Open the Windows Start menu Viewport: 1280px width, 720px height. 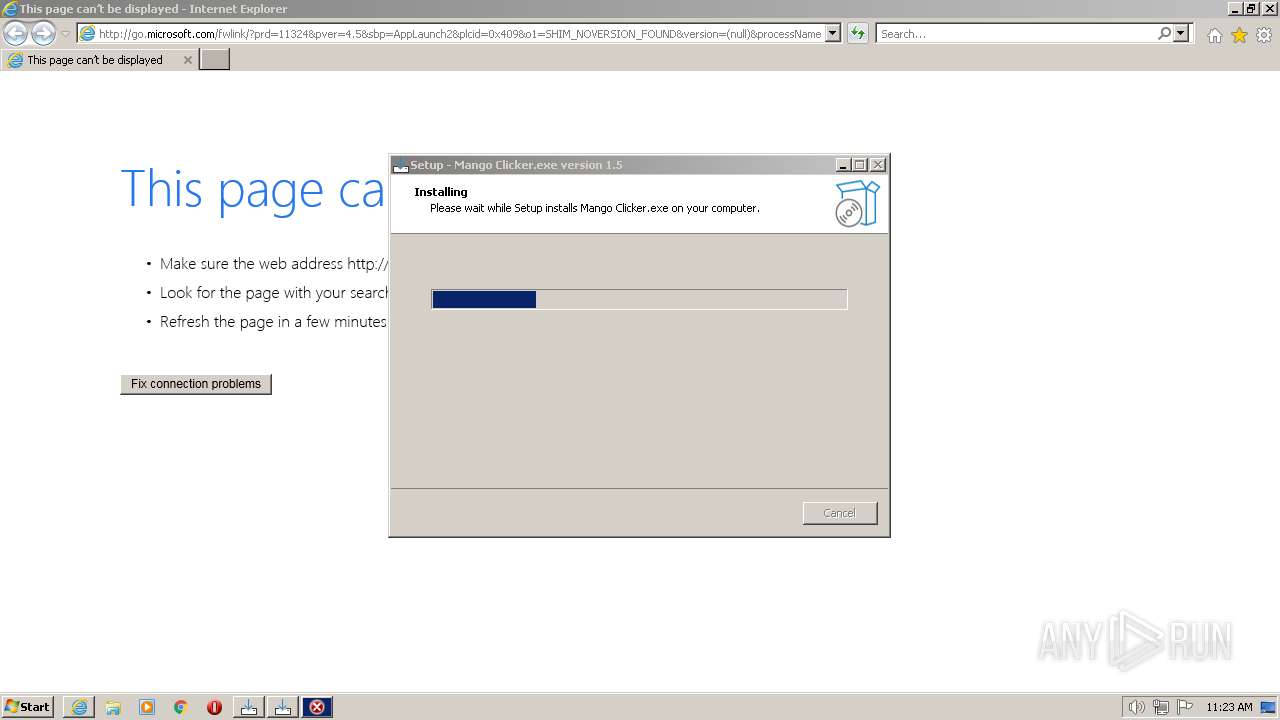[27, 707]
